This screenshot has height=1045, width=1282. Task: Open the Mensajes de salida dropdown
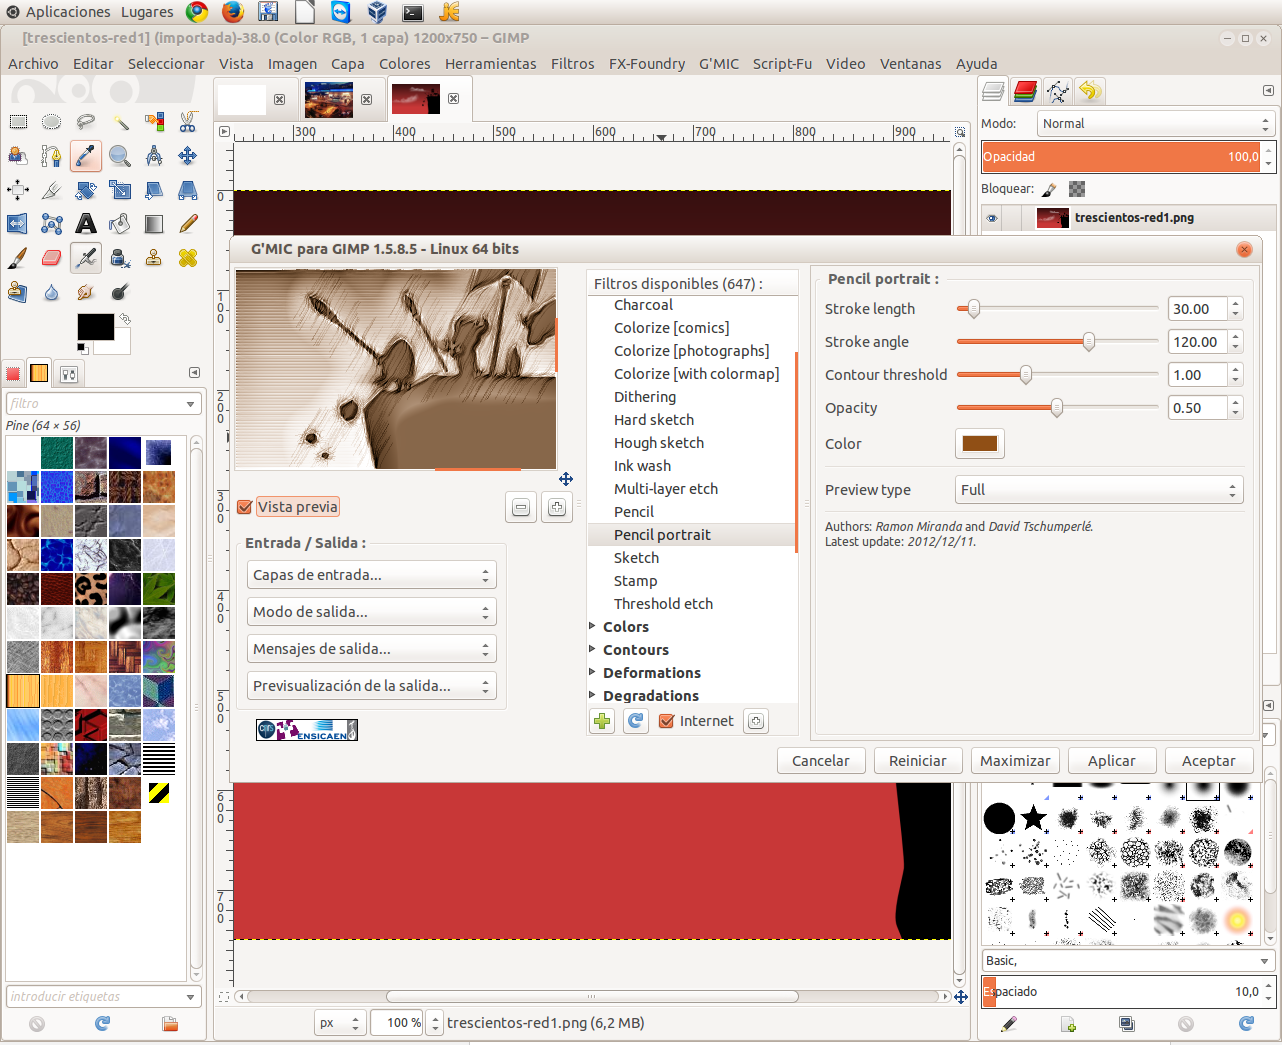(371, 649)
